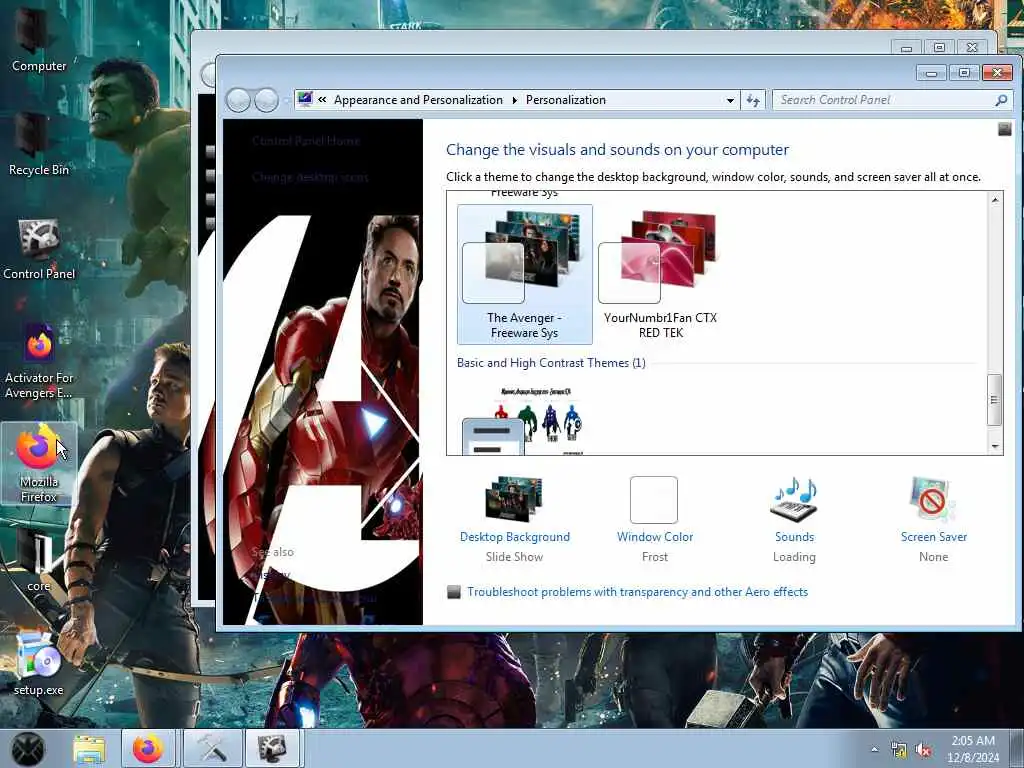The image size is (1024, 768).
Task: Click theme list scroll down arrow
Action: [x=995, y=446]
